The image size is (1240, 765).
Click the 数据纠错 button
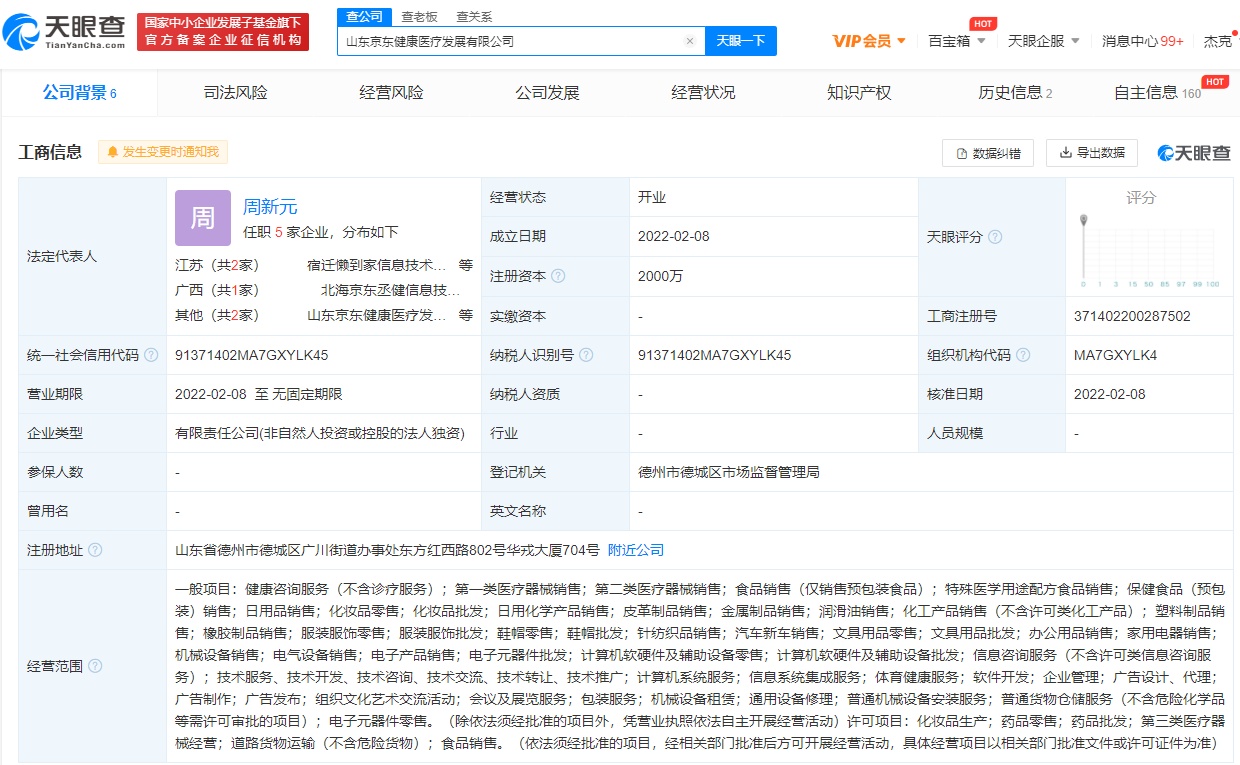pyautogui.click(x=988, y=153)
